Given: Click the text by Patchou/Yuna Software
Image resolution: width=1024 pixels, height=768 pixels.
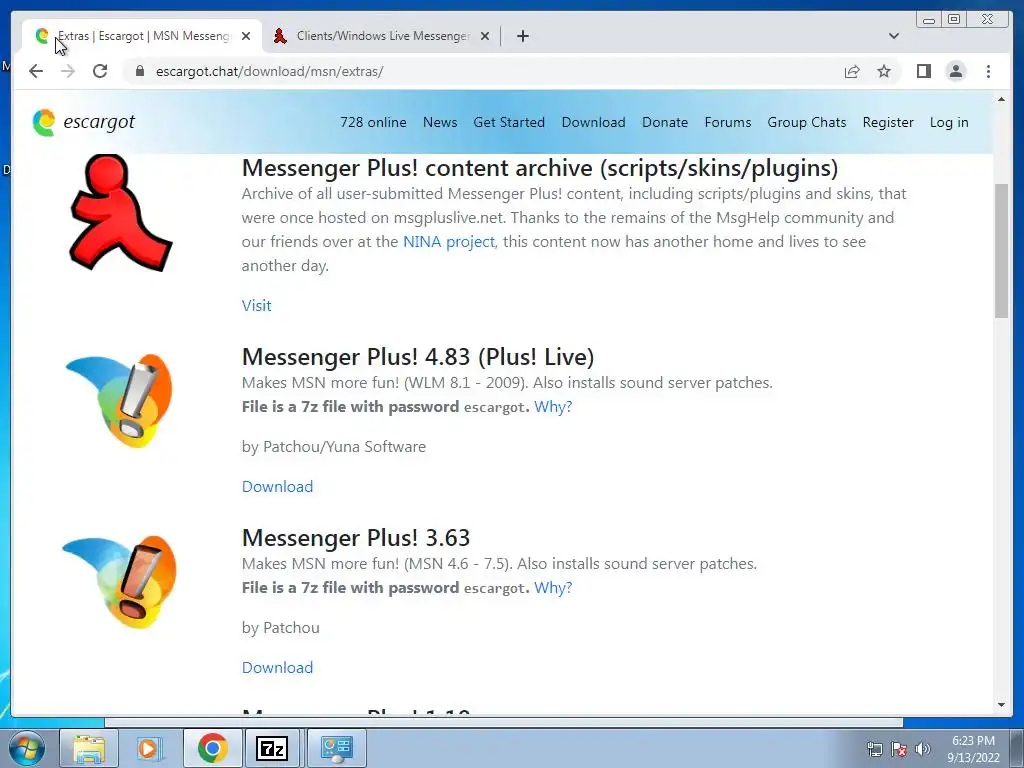Looking at the screenshot, I should pyautogui.click(x=334, y=447).
